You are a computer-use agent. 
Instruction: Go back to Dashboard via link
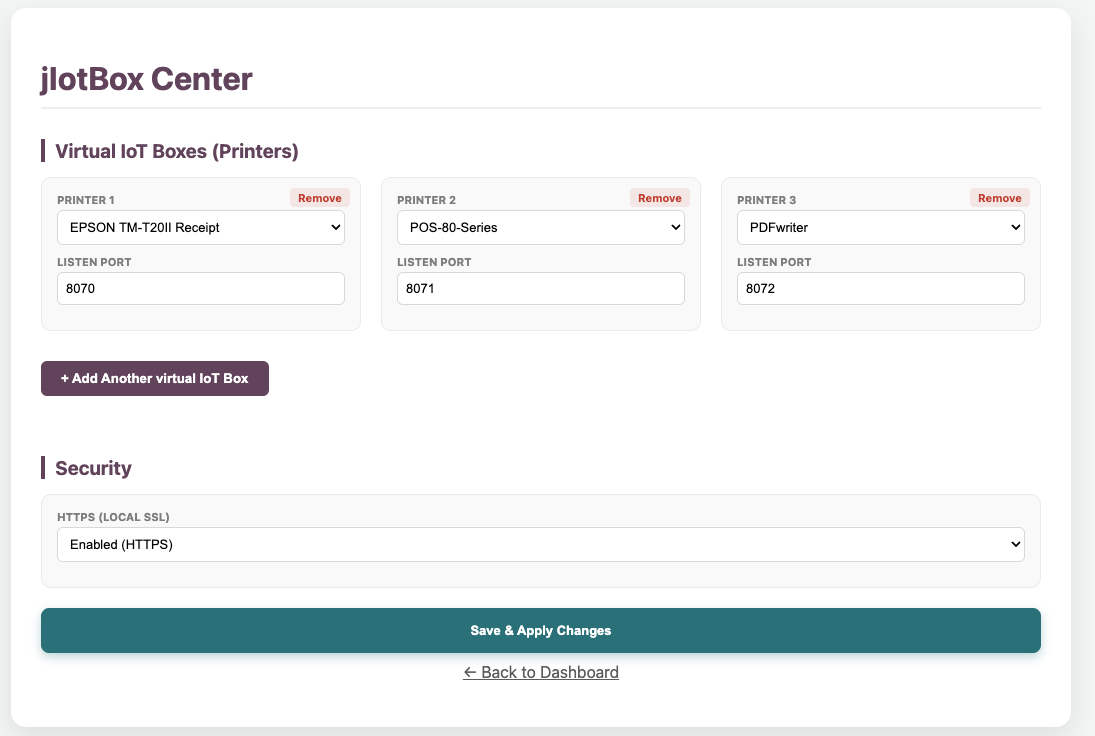[x=541, y=672]
